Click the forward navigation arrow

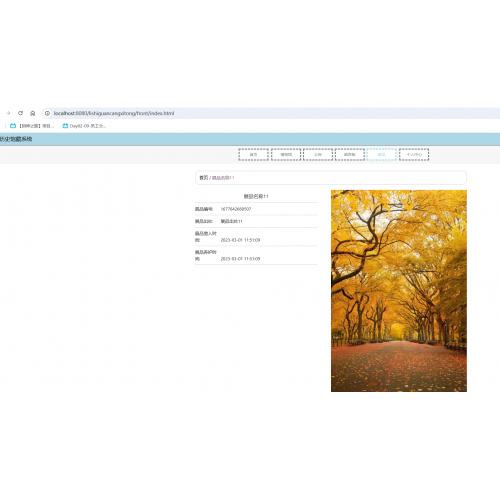pos(8,113)
